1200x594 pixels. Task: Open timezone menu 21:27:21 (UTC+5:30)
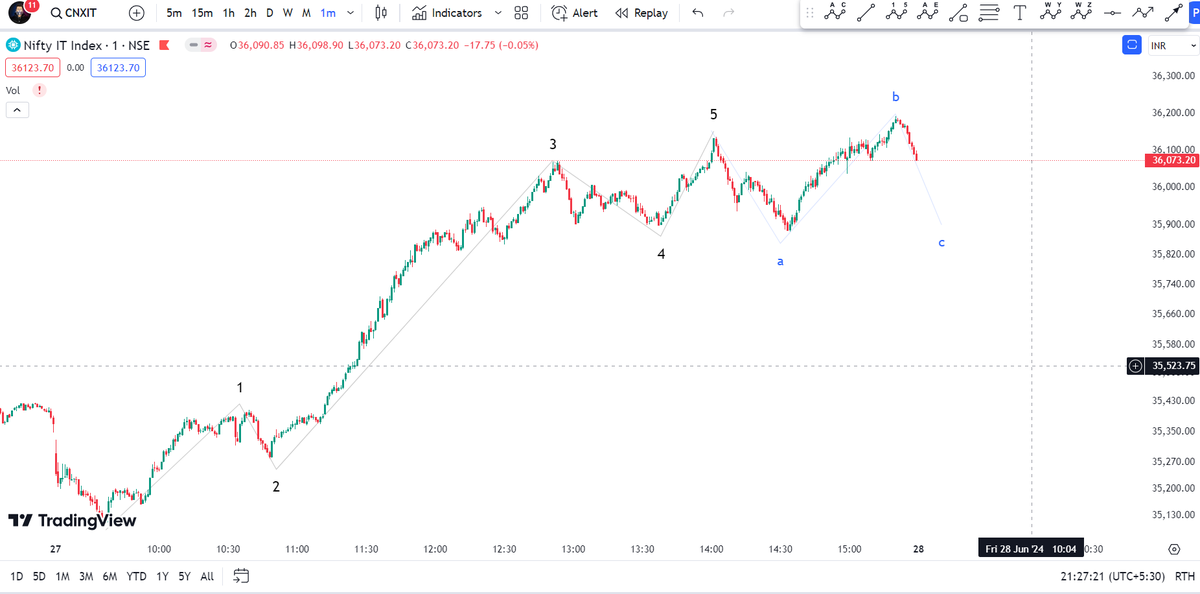tap(1113, 576)
